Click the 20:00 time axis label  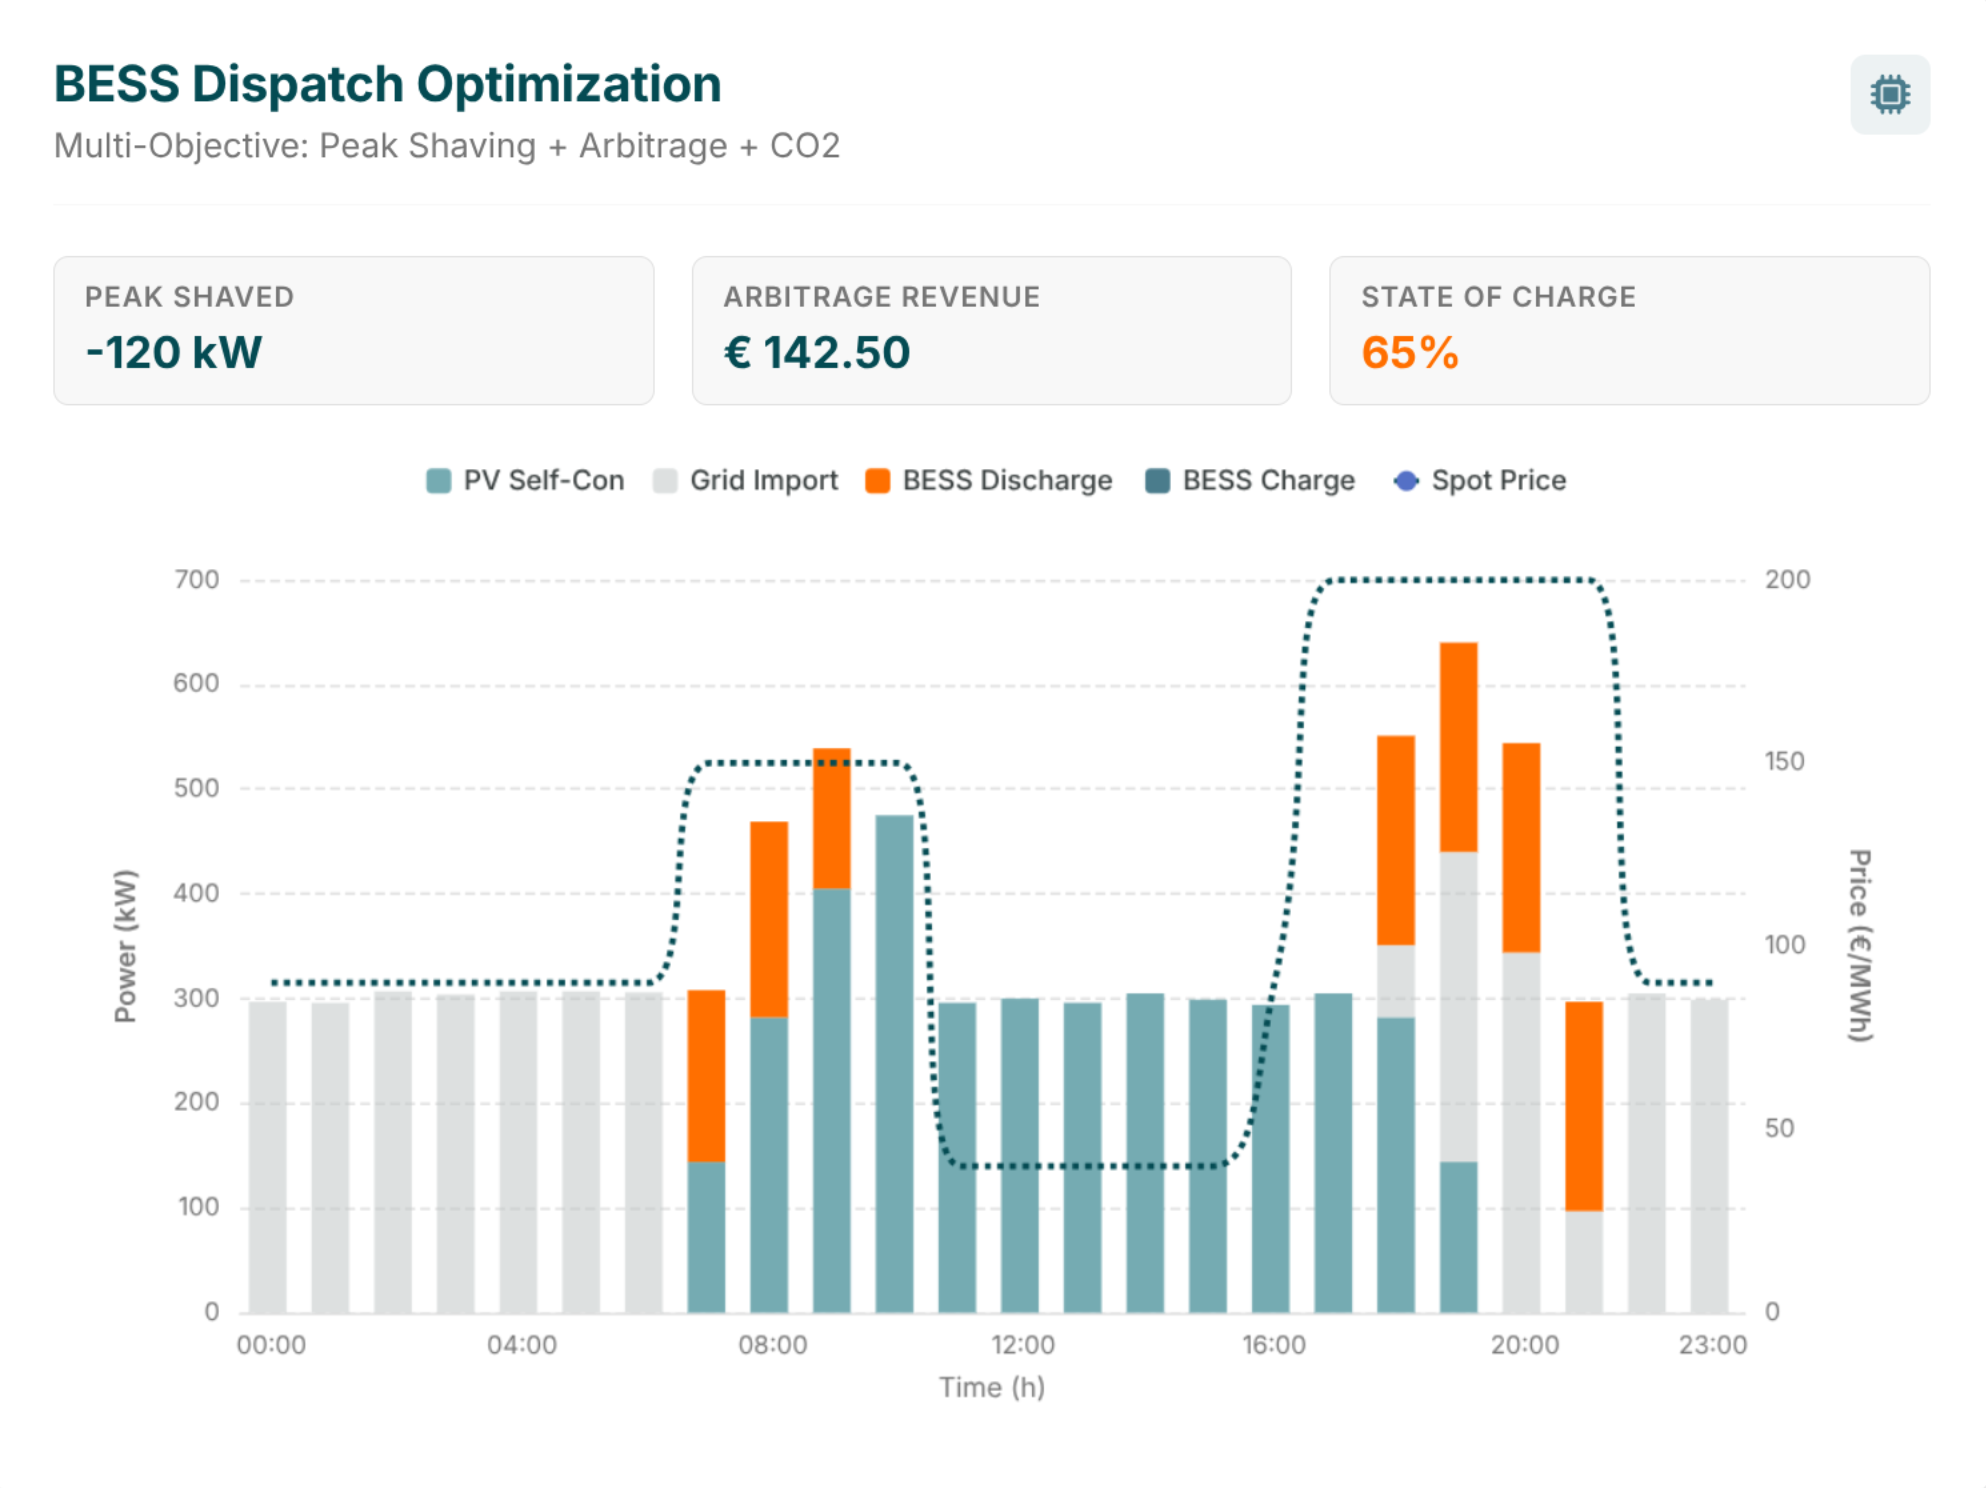pos(1523,1345)
